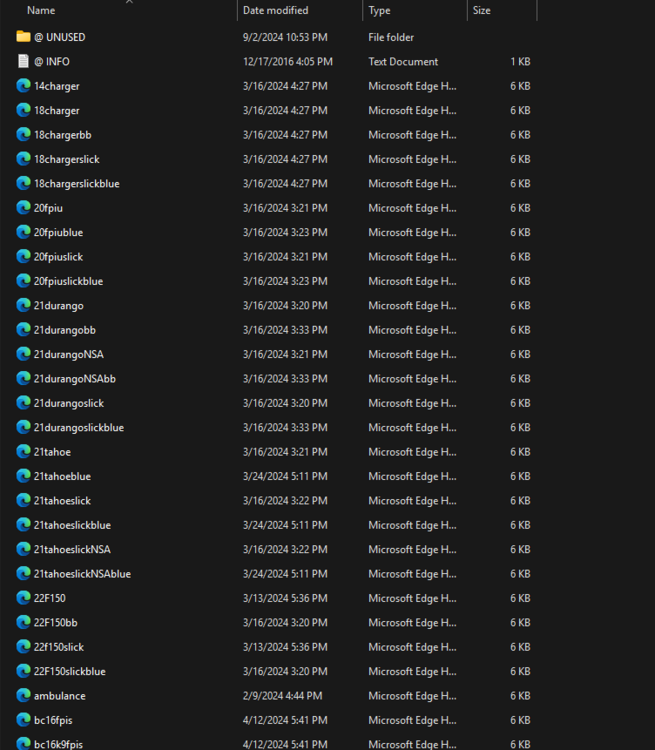The width and height of the screenshot is (655, 750).
Task: Click the 18chargerbb file icon
Action: click(23, 134)
